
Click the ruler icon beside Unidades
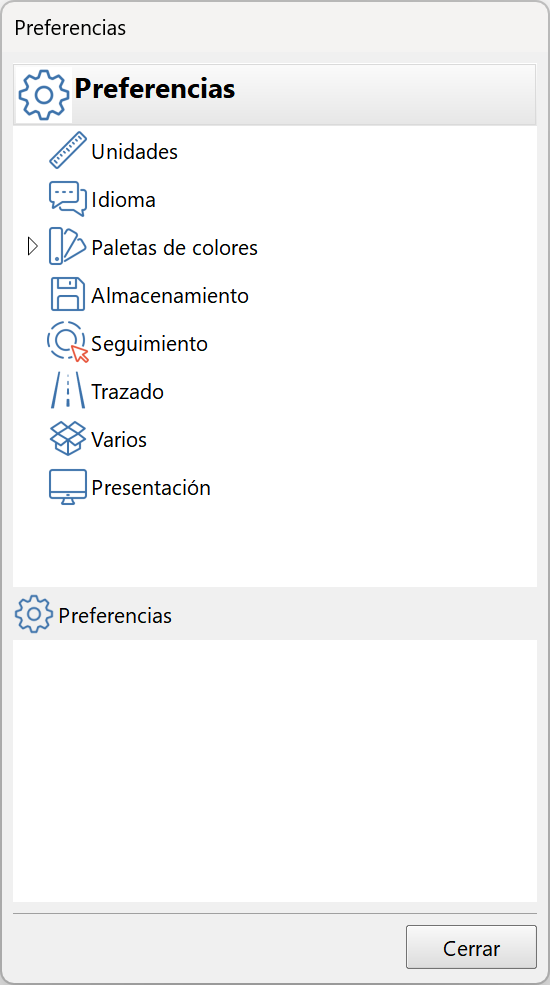(x=68, y=151)
